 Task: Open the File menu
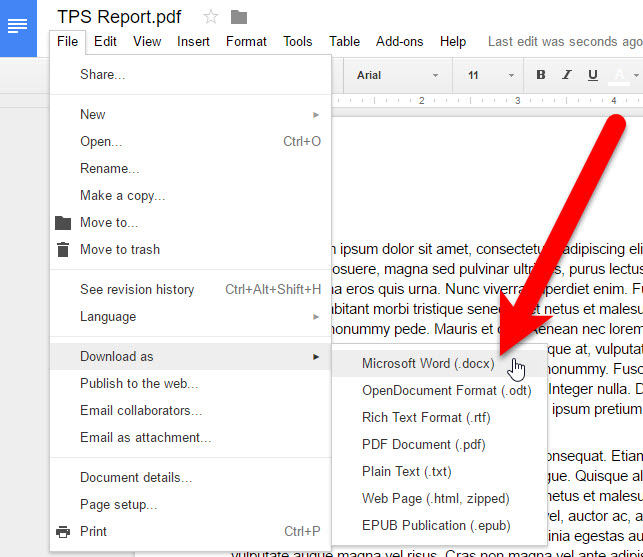tap(68, 42)
